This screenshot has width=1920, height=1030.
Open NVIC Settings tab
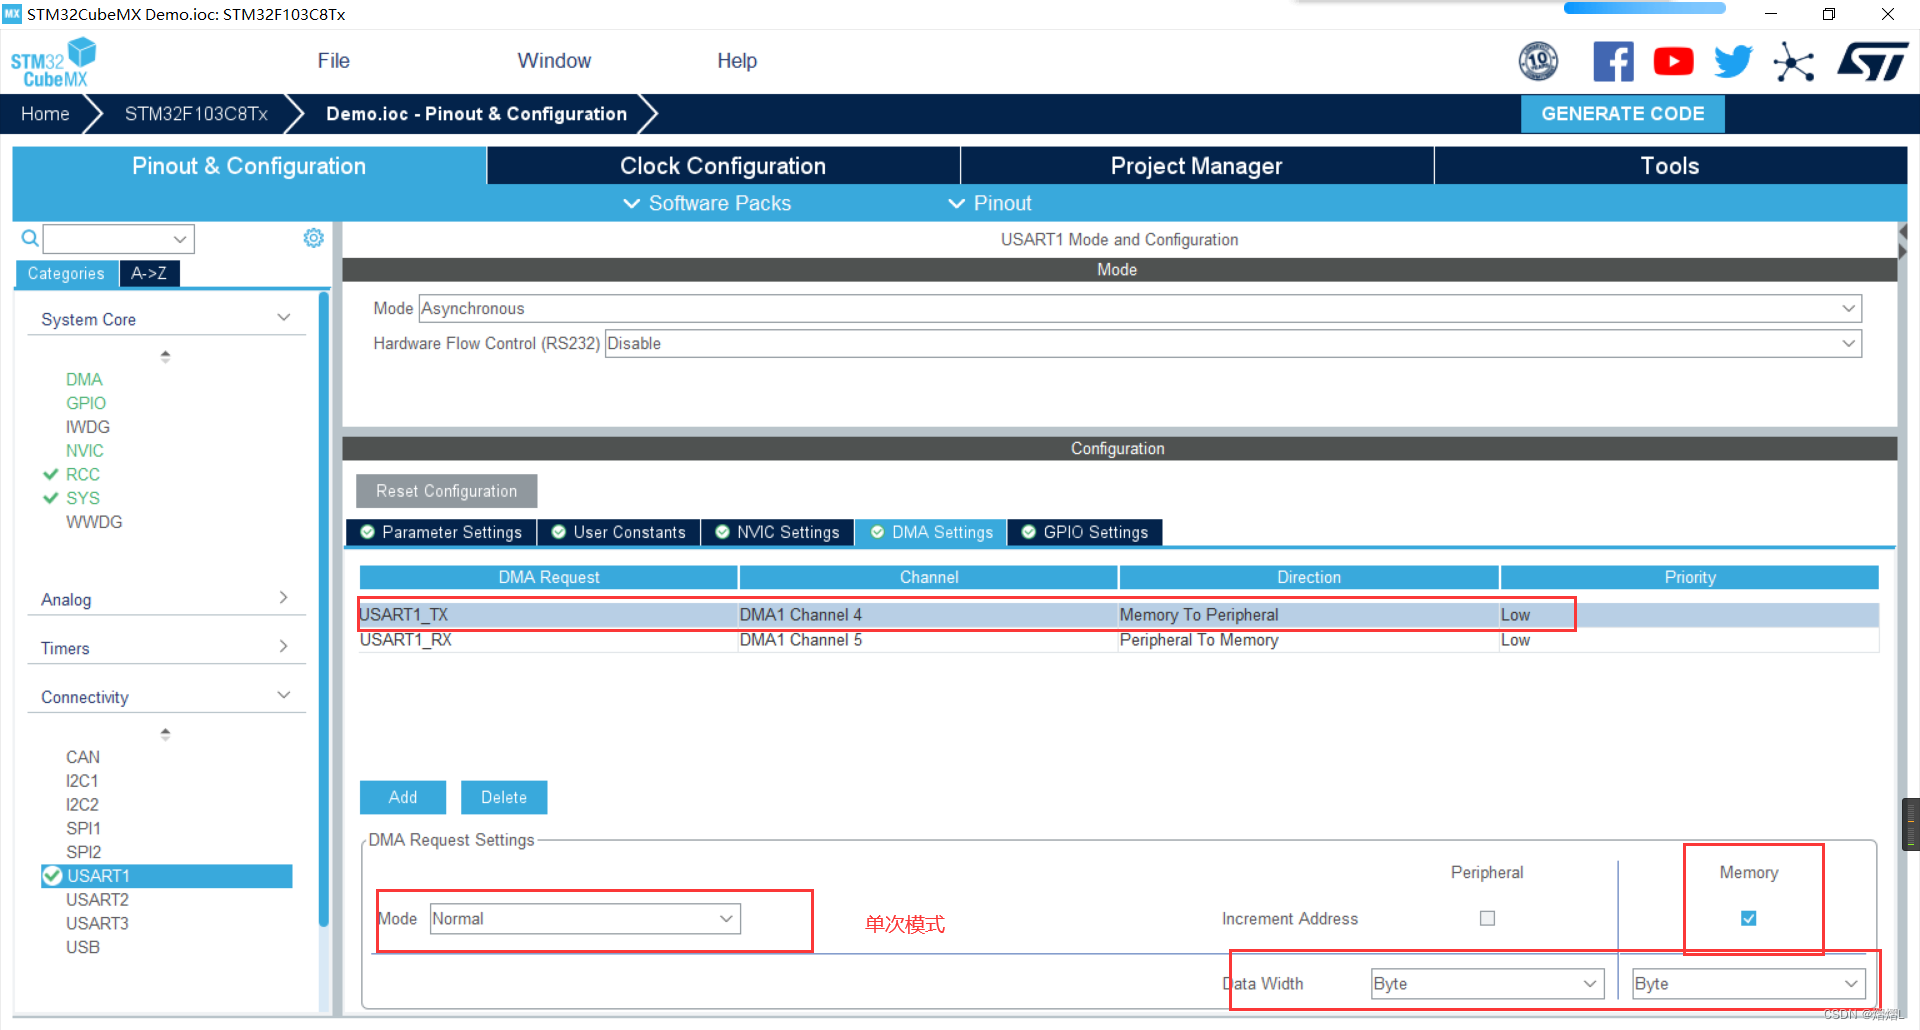[x=778, y=532]
